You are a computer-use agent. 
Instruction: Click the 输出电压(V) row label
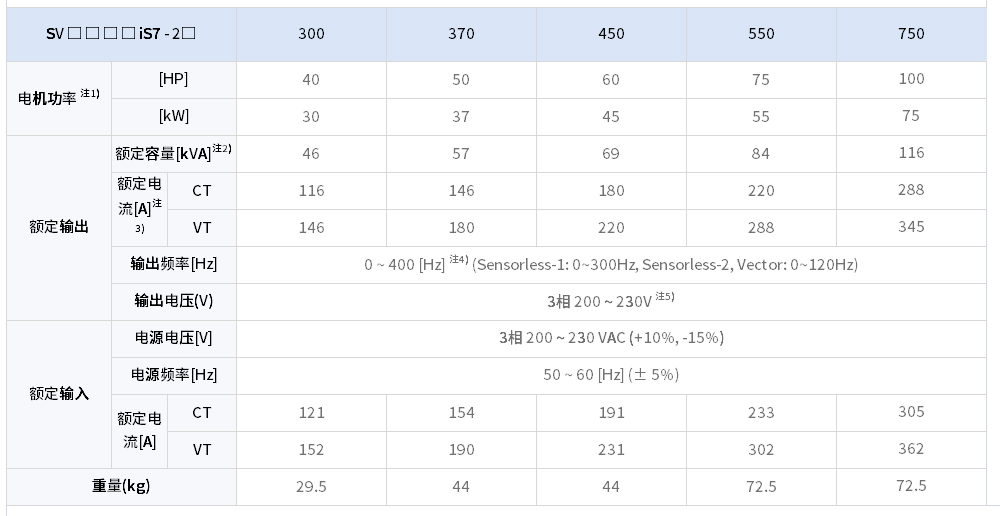[173, 302]
